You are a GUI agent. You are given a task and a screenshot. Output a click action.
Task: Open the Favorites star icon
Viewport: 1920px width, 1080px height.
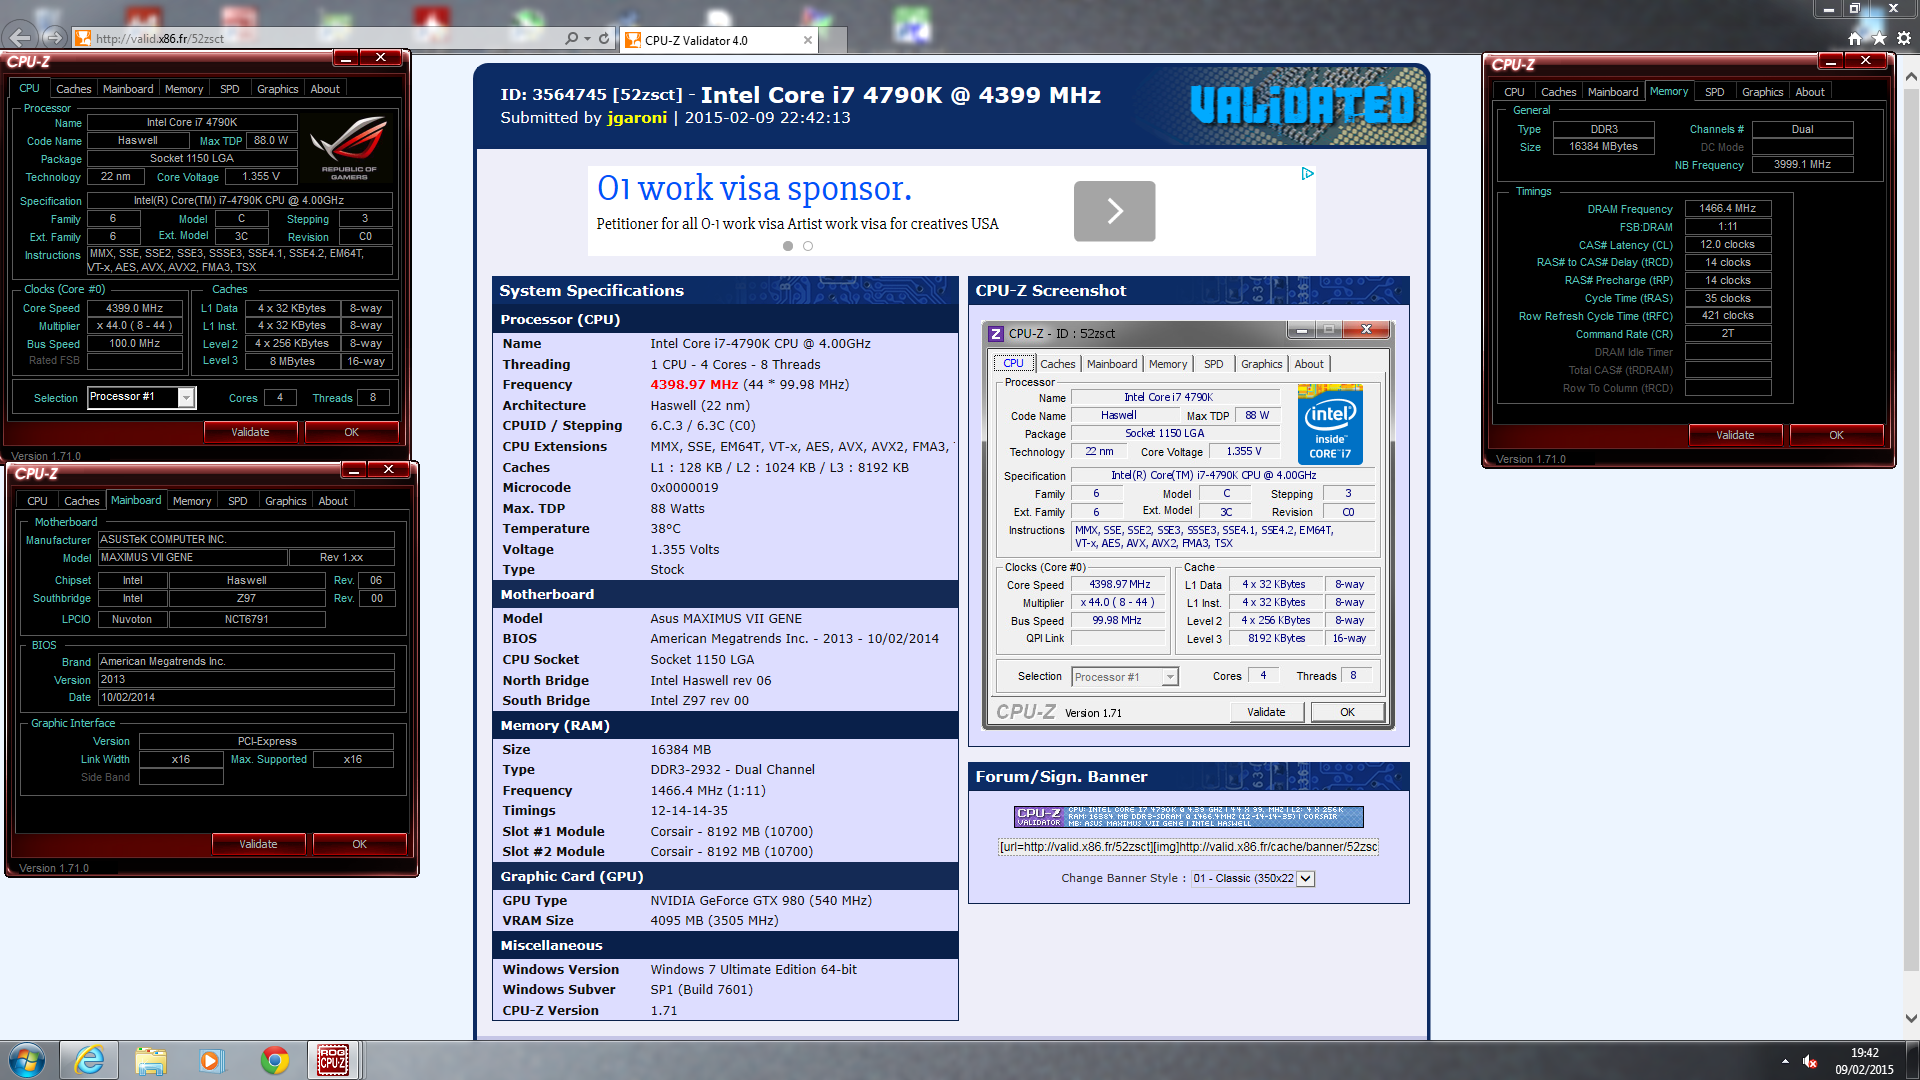click(1879, 38)
